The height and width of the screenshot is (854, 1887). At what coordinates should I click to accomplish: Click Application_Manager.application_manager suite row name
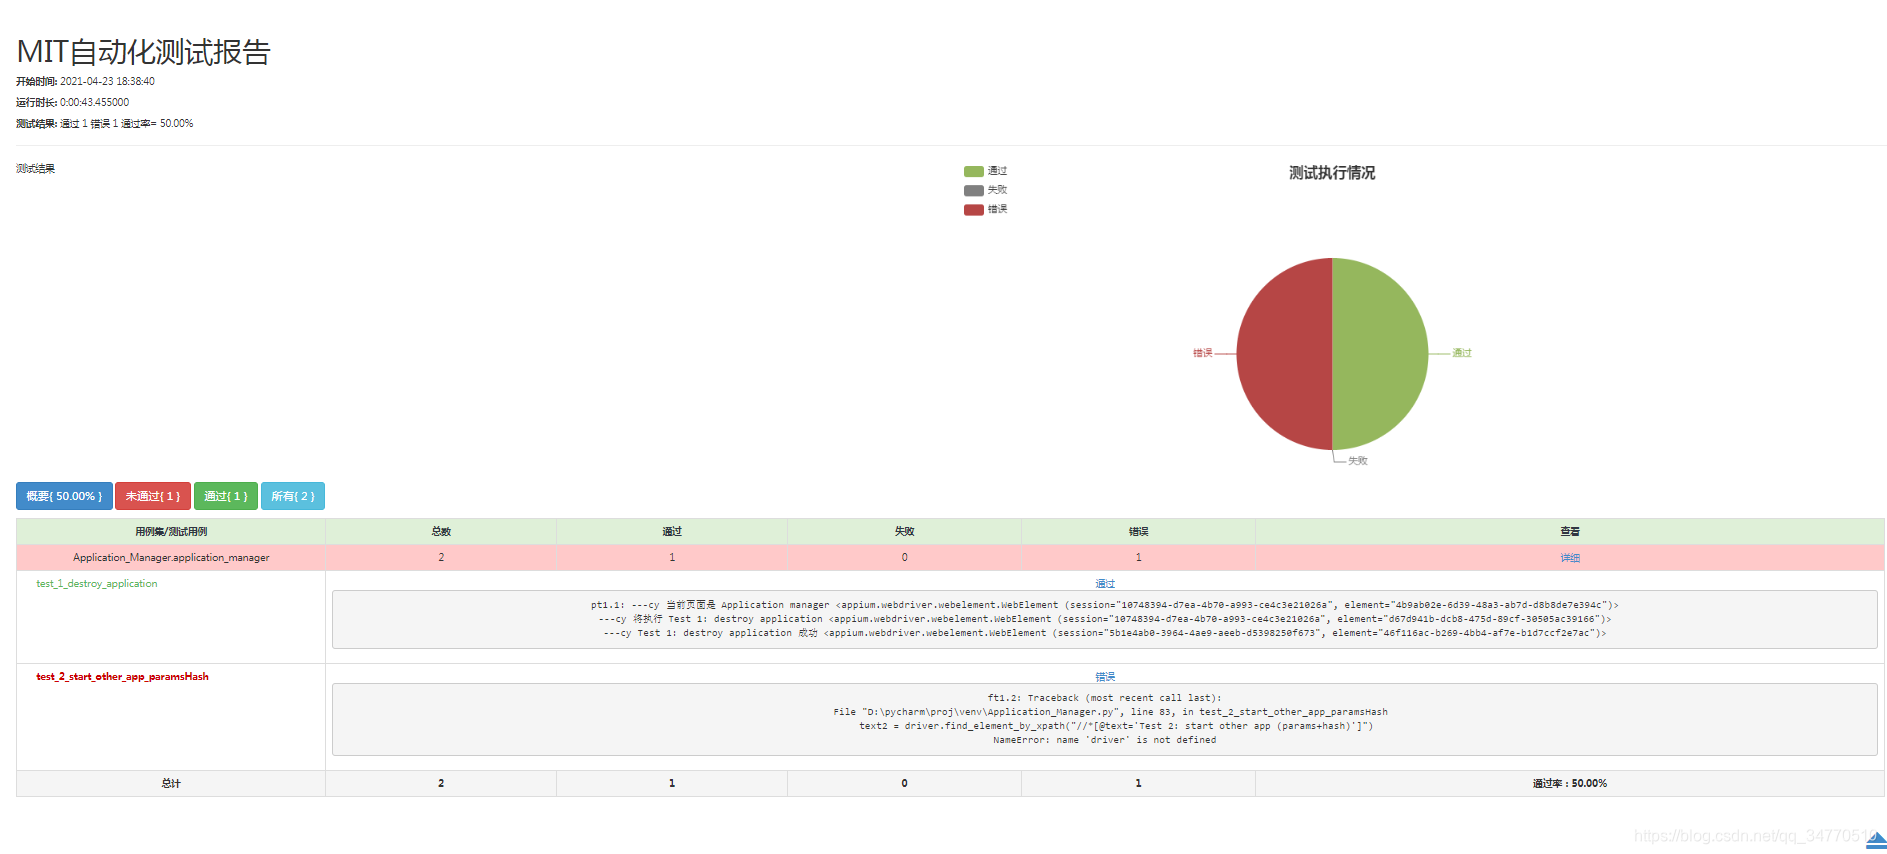coord(171,558)
